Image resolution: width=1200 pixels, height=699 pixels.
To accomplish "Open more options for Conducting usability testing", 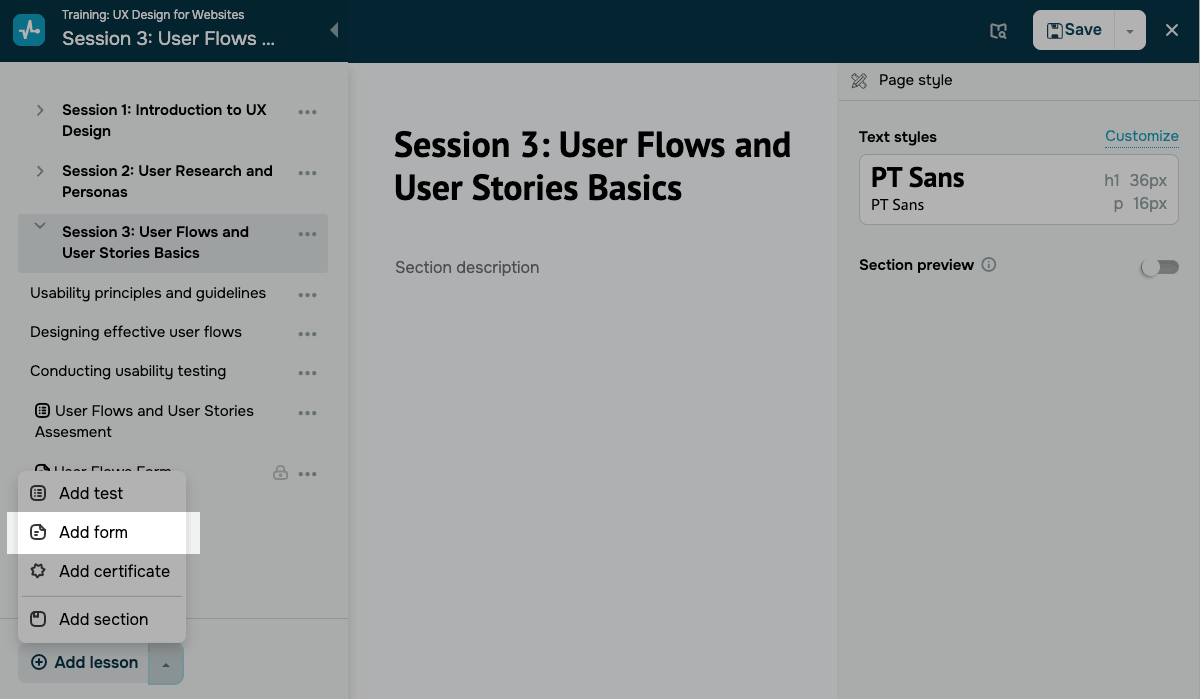I will (x=307, y=373).
